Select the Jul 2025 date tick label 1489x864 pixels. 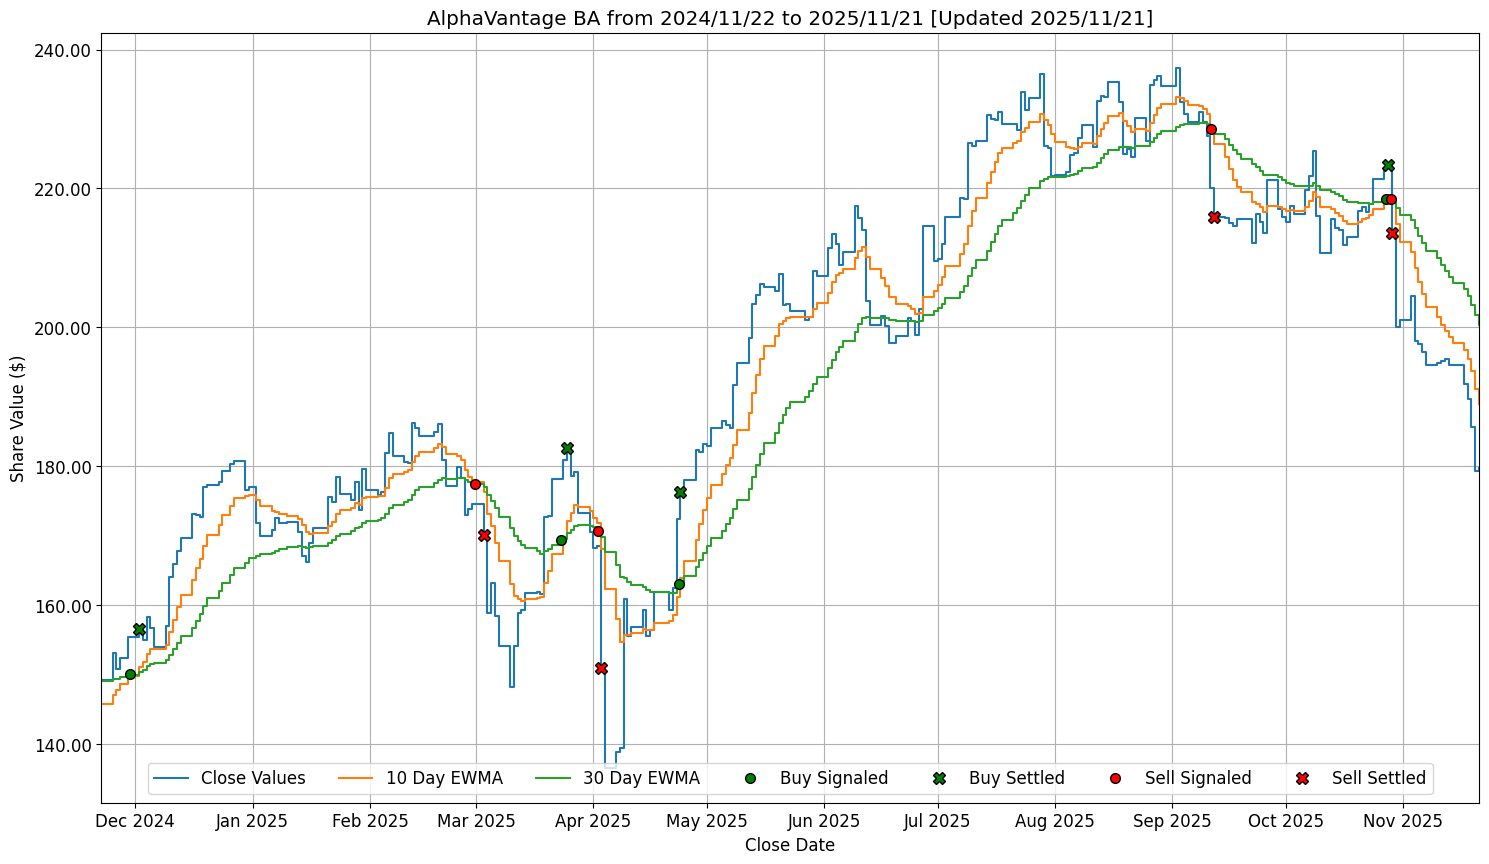click(x=937, y=821)
